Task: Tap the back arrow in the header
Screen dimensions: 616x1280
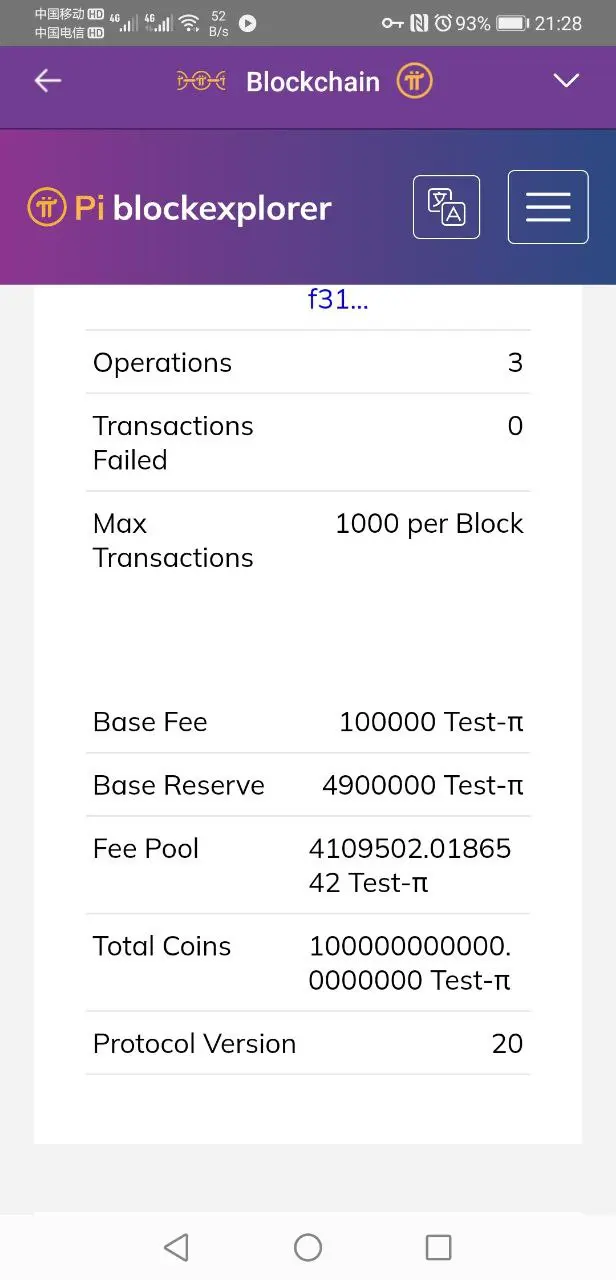Action: [48, 81]
